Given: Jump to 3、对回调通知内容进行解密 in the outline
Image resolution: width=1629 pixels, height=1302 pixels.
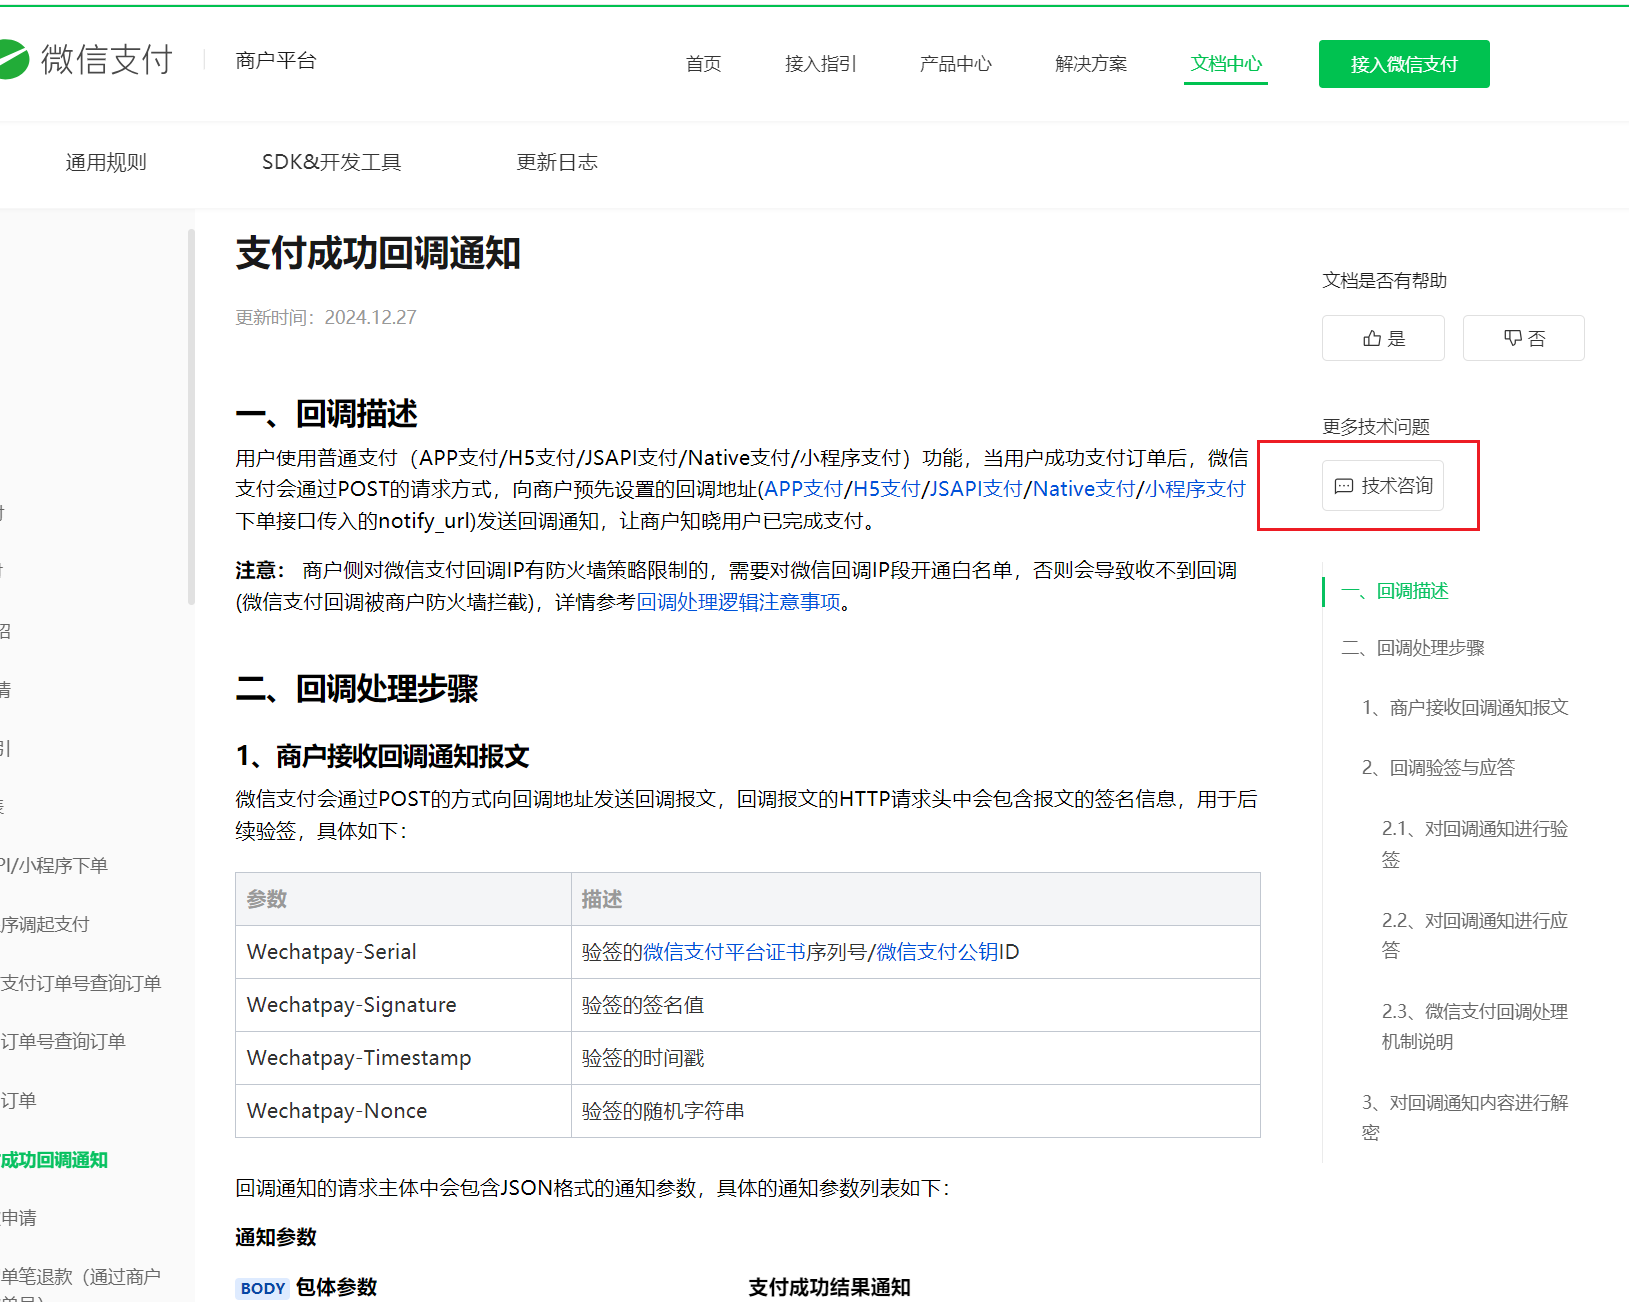Looking at the screenshot, I should tap(1465, 1117).
